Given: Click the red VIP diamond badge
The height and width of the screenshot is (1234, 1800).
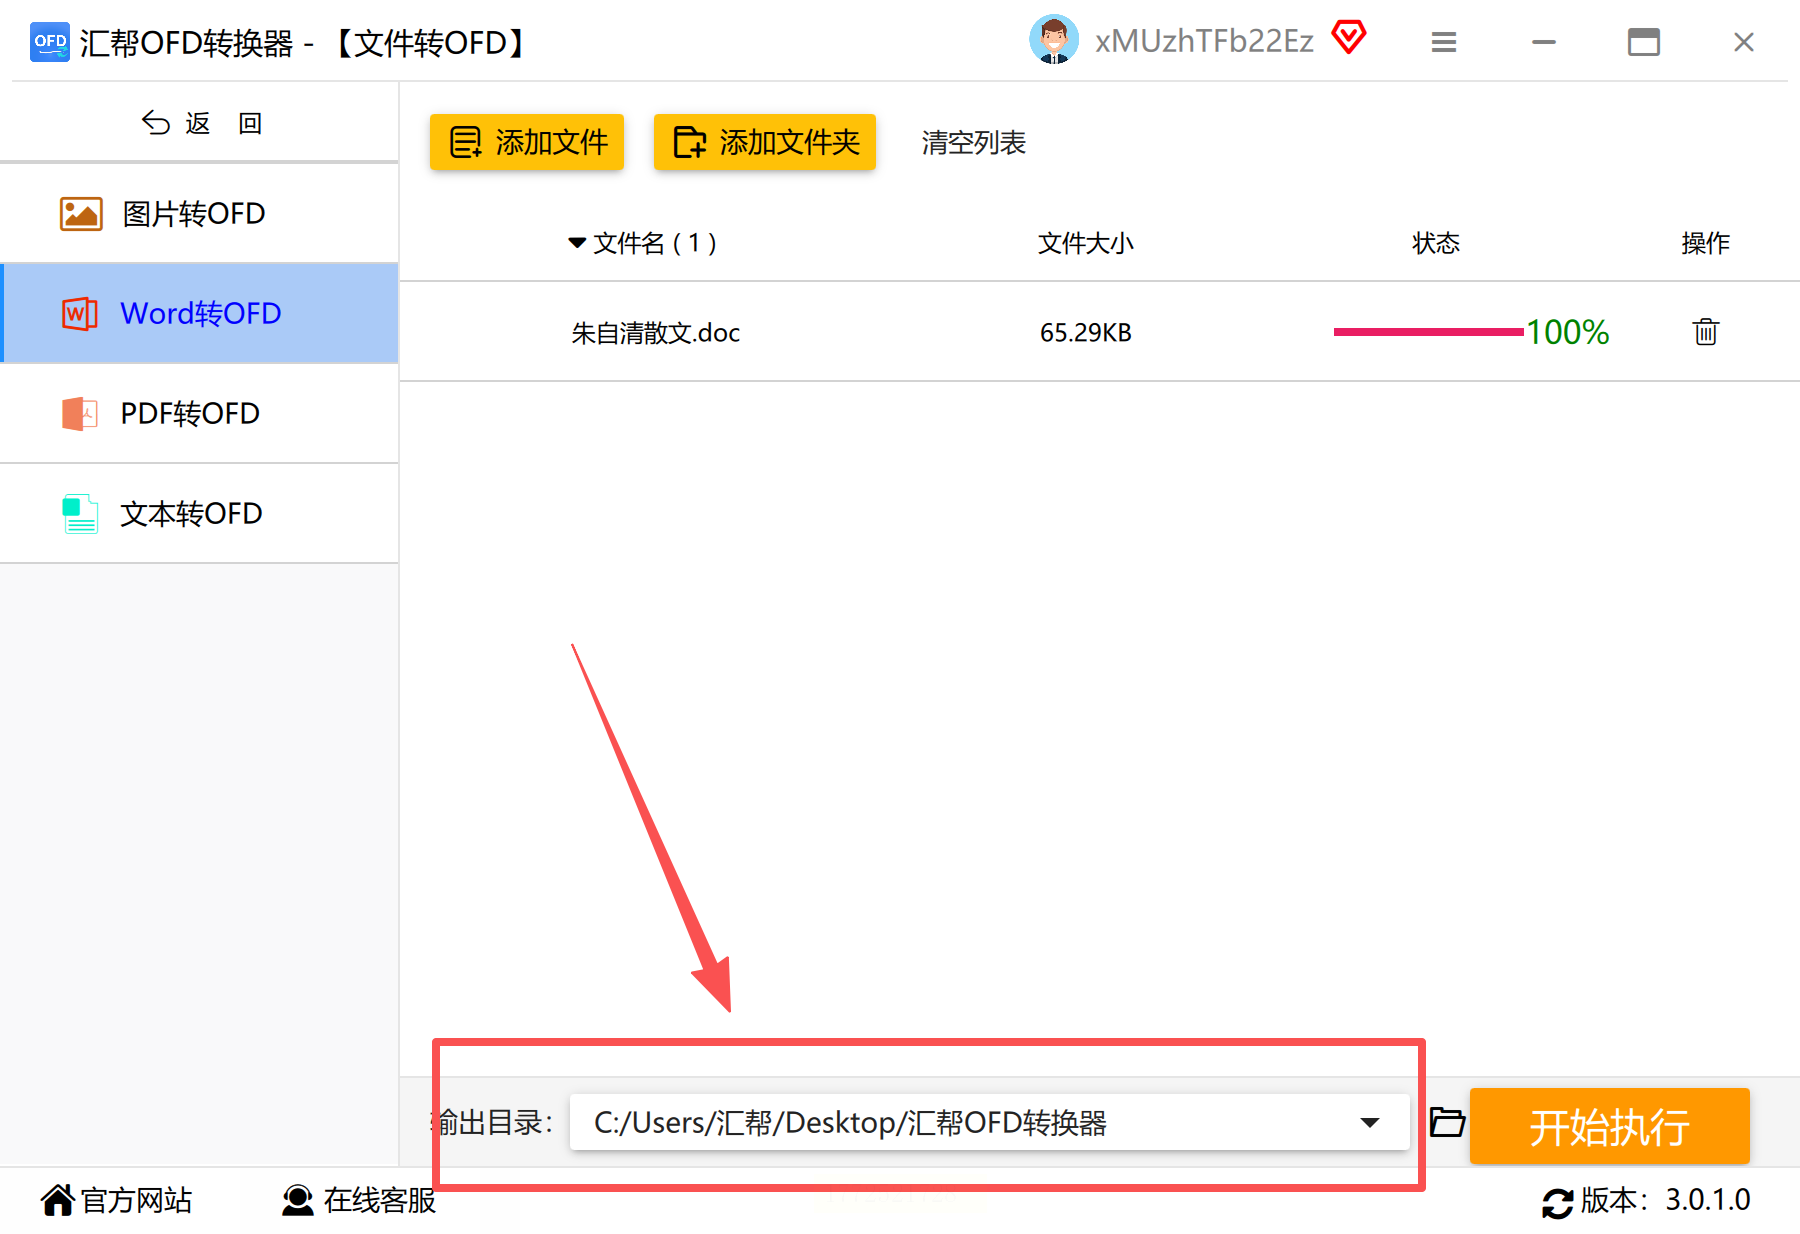Looking at the screenshot, I should (x=1349, y=38).
